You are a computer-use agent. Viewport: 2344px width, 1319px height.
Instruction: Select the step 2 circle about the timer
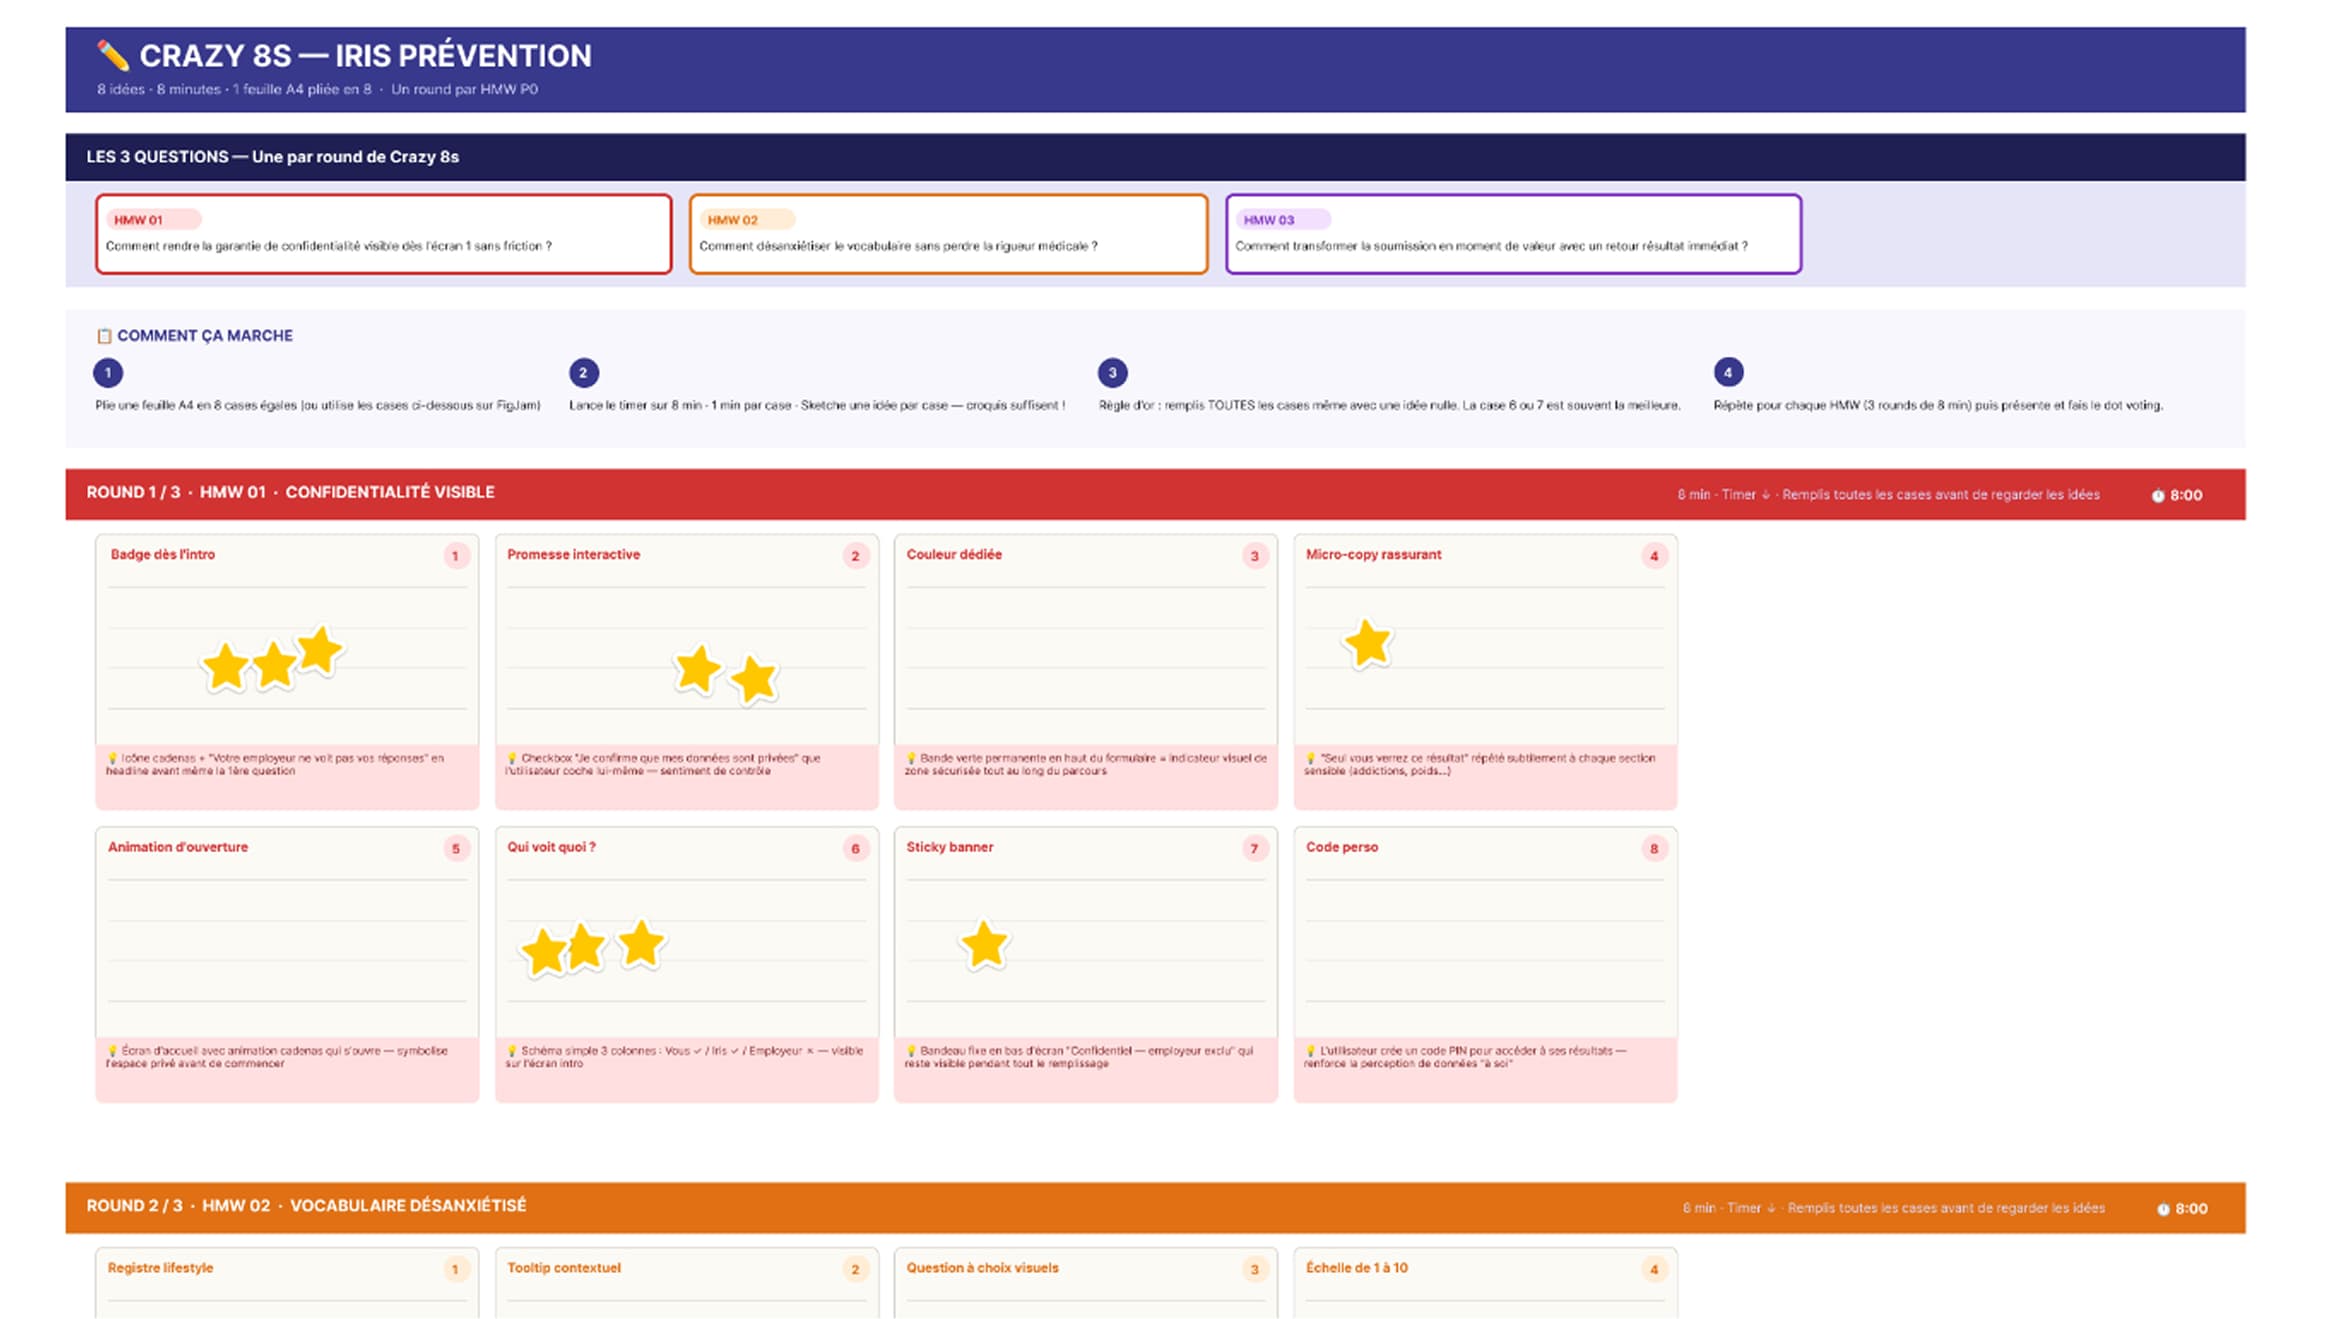pos(584,373)
